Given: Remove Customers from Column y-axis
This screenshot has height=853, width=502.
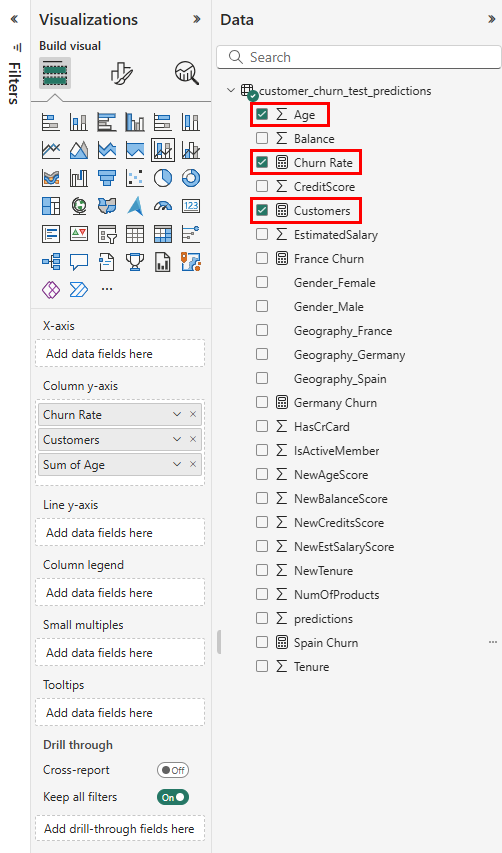Looking at the screenshot, I should pos(193,440).
